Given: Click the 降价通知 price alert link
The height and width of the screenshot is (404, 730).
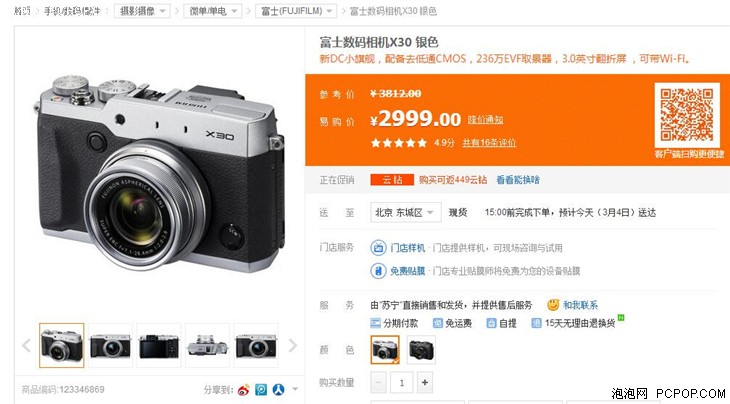Looking at the screenshot, I should tap(485, 120).
